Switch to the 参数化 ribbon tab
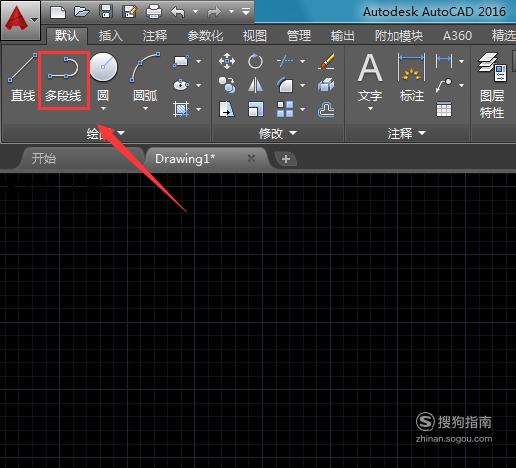Viewport: 516px width, 468px height. [x=205, y=36]
